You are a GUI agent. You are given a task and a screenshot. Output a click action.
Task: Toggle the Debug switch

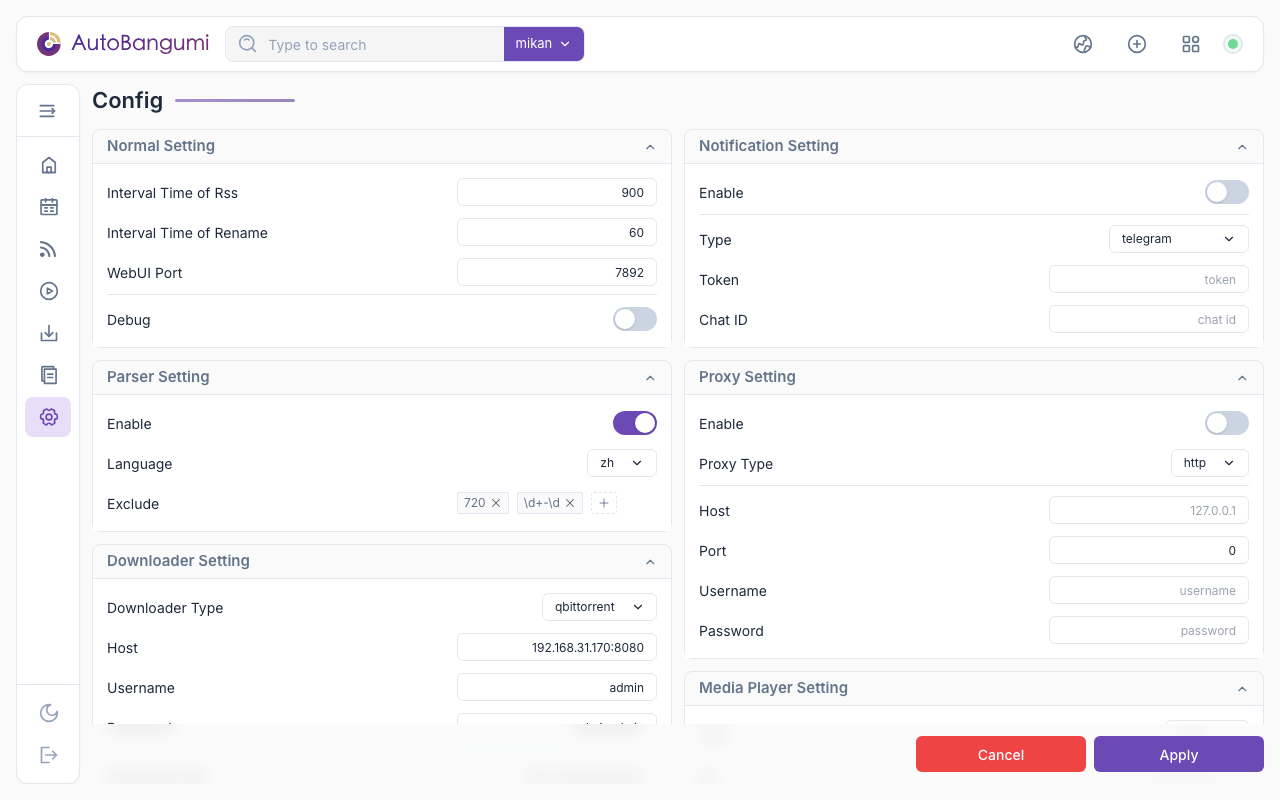point(634,319)
